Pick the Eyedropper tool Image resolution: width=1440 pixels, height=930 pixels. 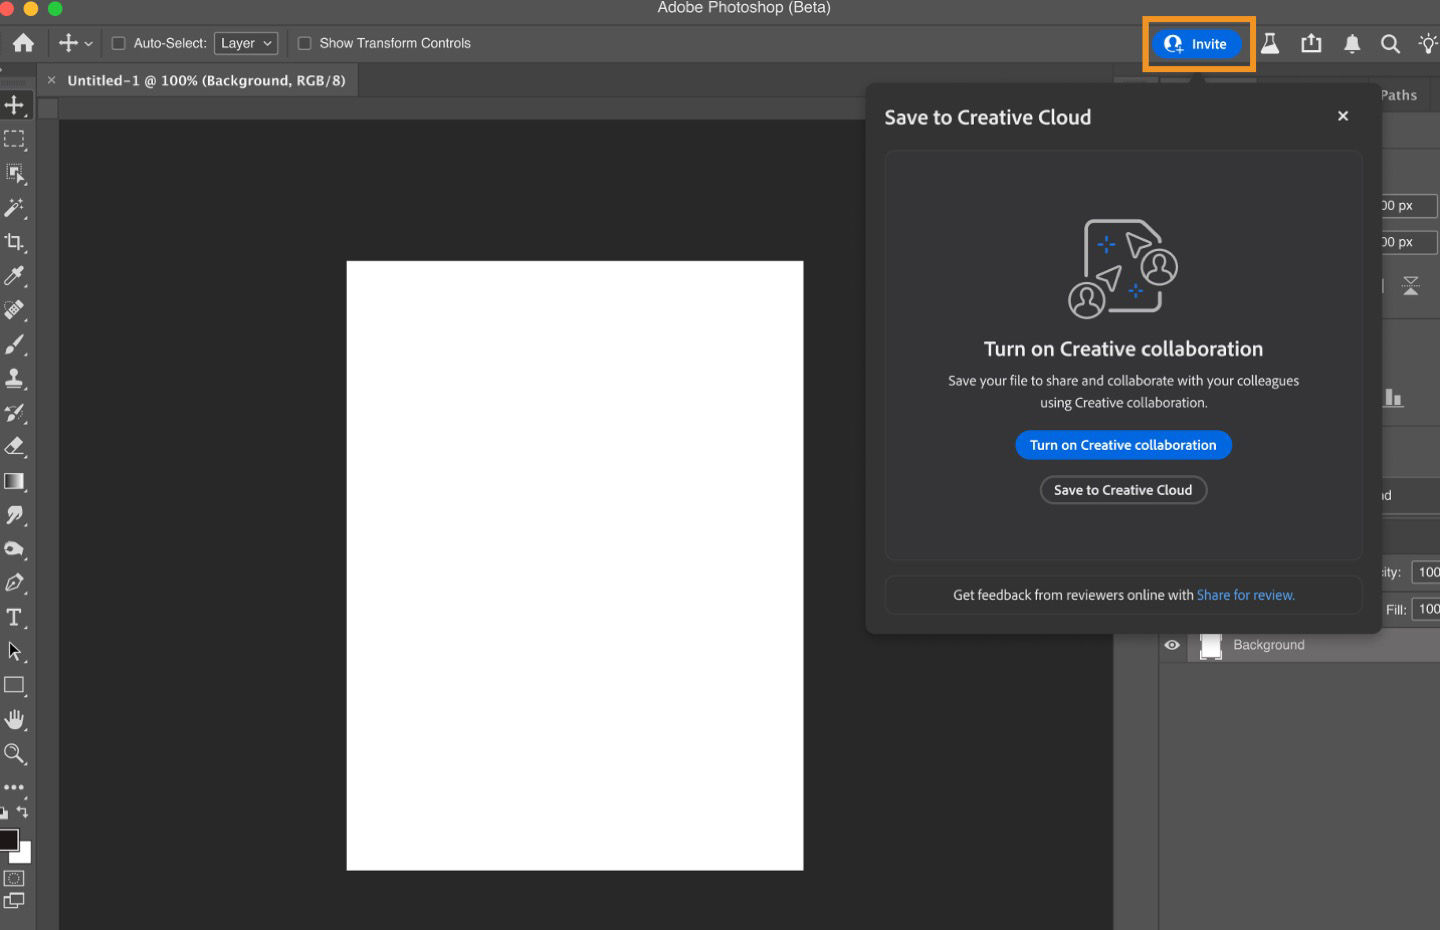click(x=14, y=276)
